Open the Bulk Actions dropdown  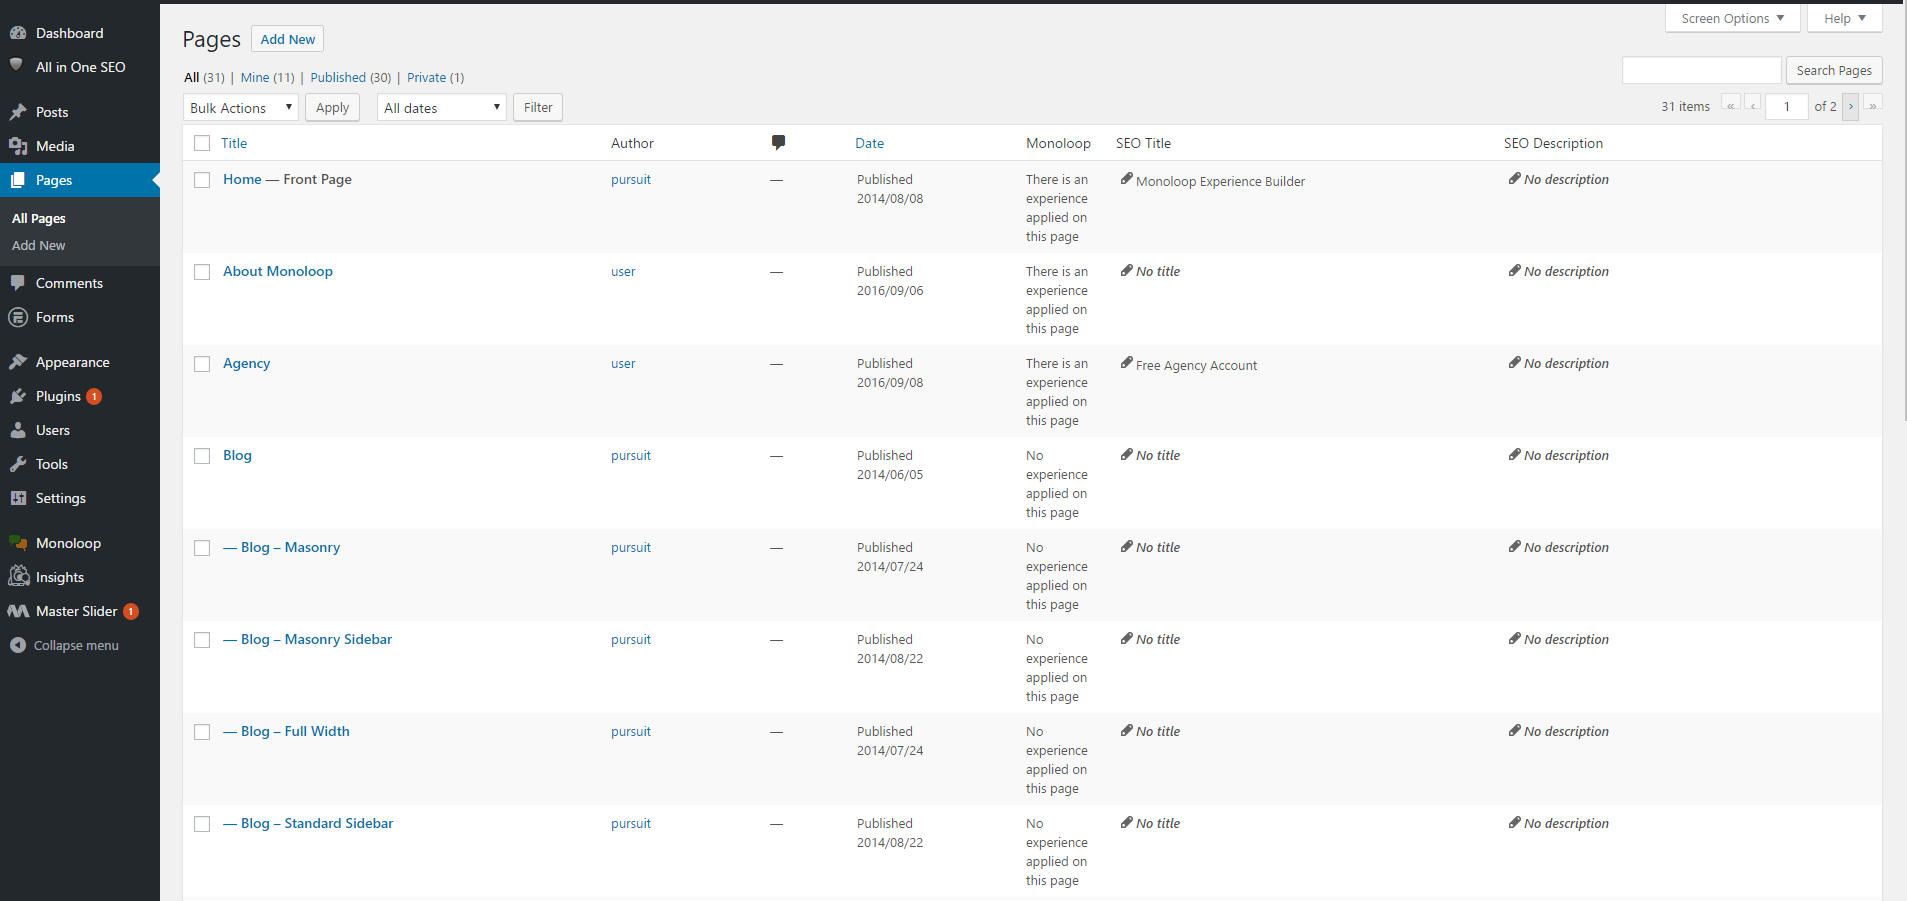point(240,108)
